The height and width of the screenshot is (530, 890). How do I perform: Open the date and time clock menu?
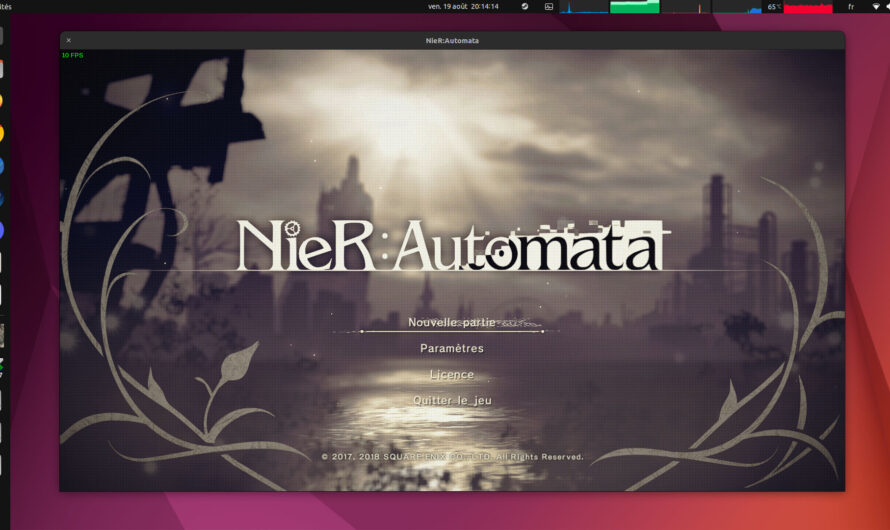tap(463, 7)
